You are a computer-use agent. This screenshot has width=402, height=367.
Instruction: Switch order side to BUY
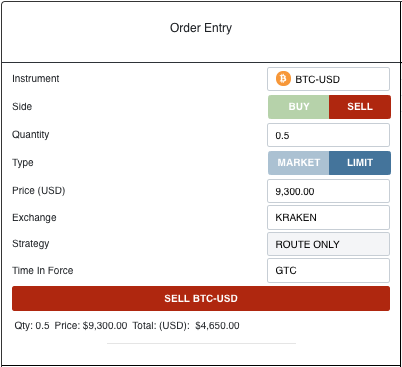coord(299,107)
